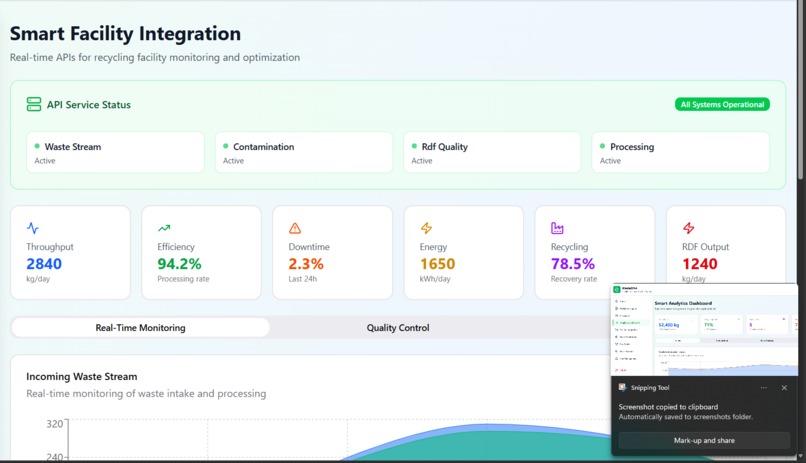Screen dimensions: 806x463
Task: Click the 'Last 24h' label under Downtime
Action: 303,279
